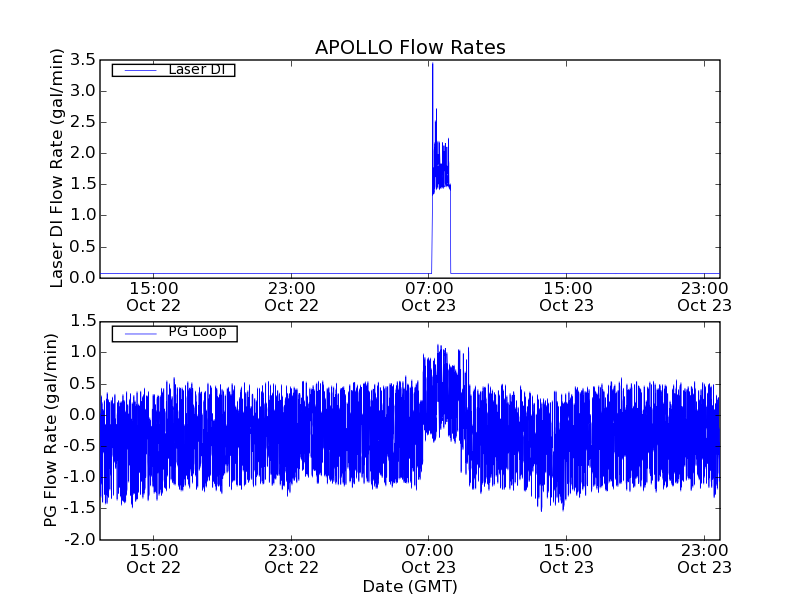
Task: Click "15:00 Oct 23" under the PG Loop plot
Action: (567, 559)
